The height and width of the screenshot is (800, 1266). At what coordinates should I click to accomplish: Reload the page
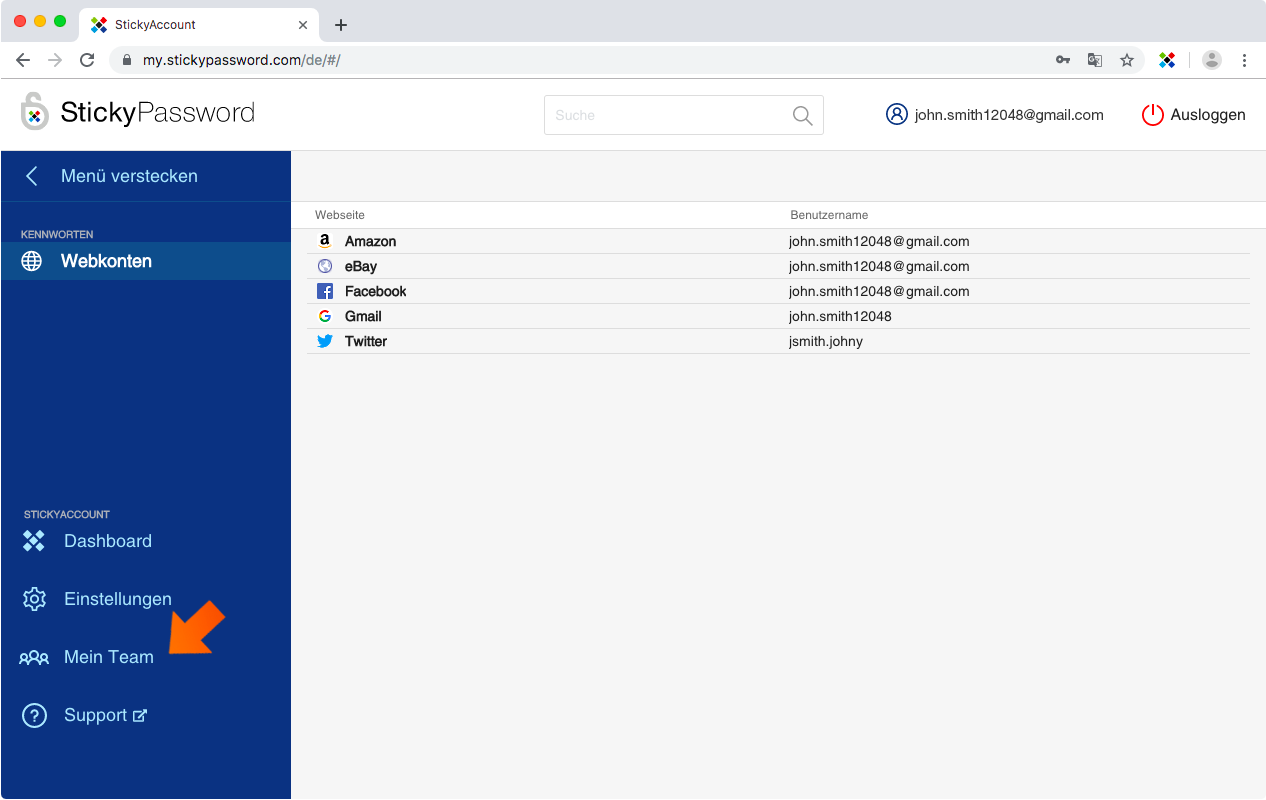point(87,60)
